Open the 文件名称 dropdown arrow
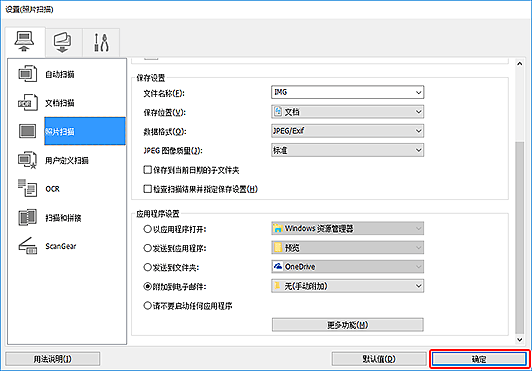The image size is (532, 371). click(x=419, y=92)
